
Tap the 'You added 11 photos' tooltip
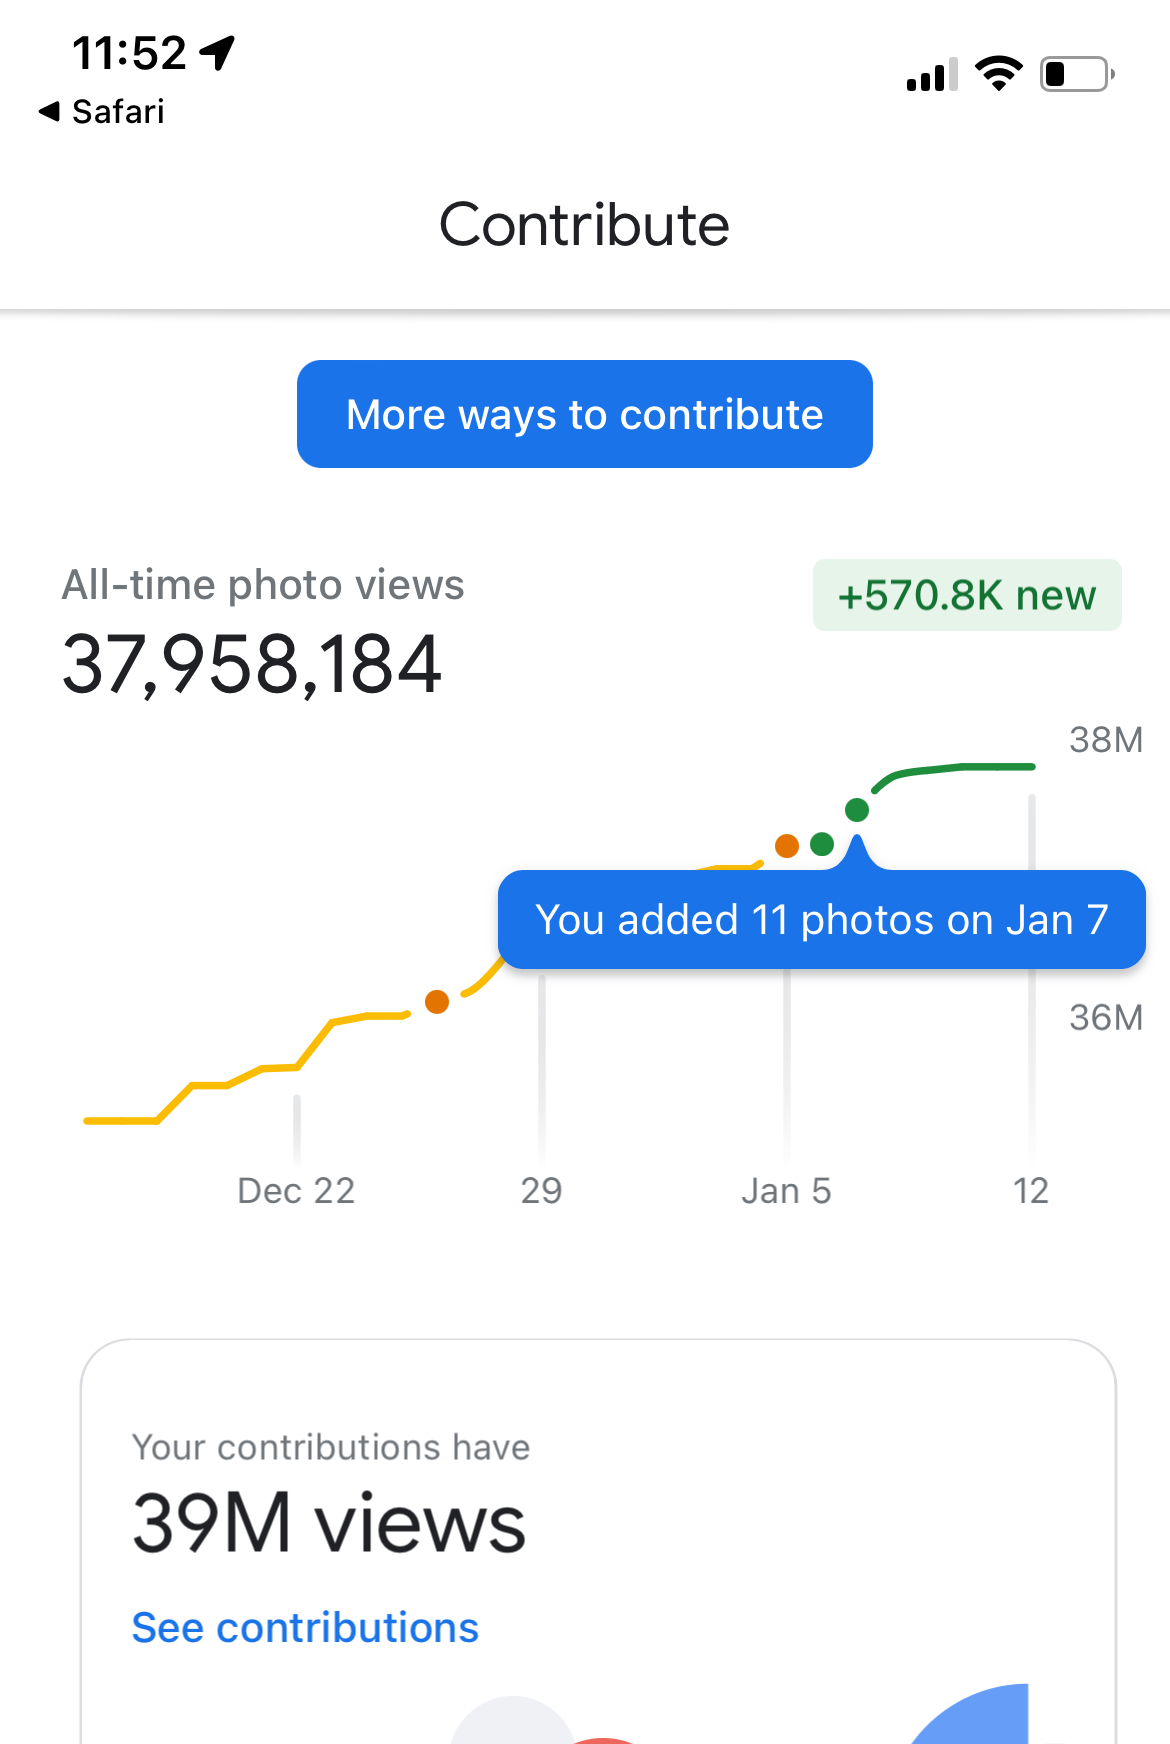[821, 920]
